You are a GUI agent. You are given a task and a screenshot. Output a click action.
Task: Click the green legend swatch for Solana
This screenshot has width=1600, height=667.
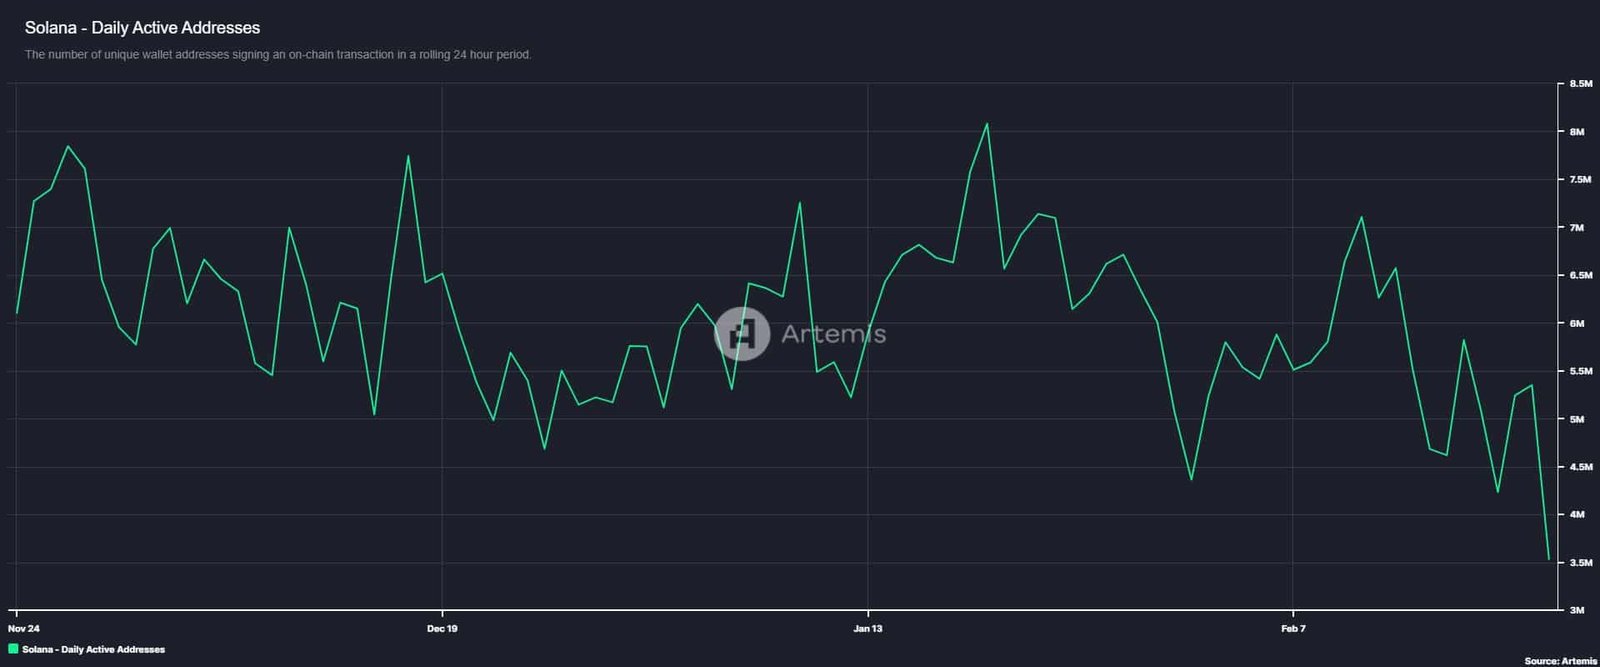pos(13,649)
